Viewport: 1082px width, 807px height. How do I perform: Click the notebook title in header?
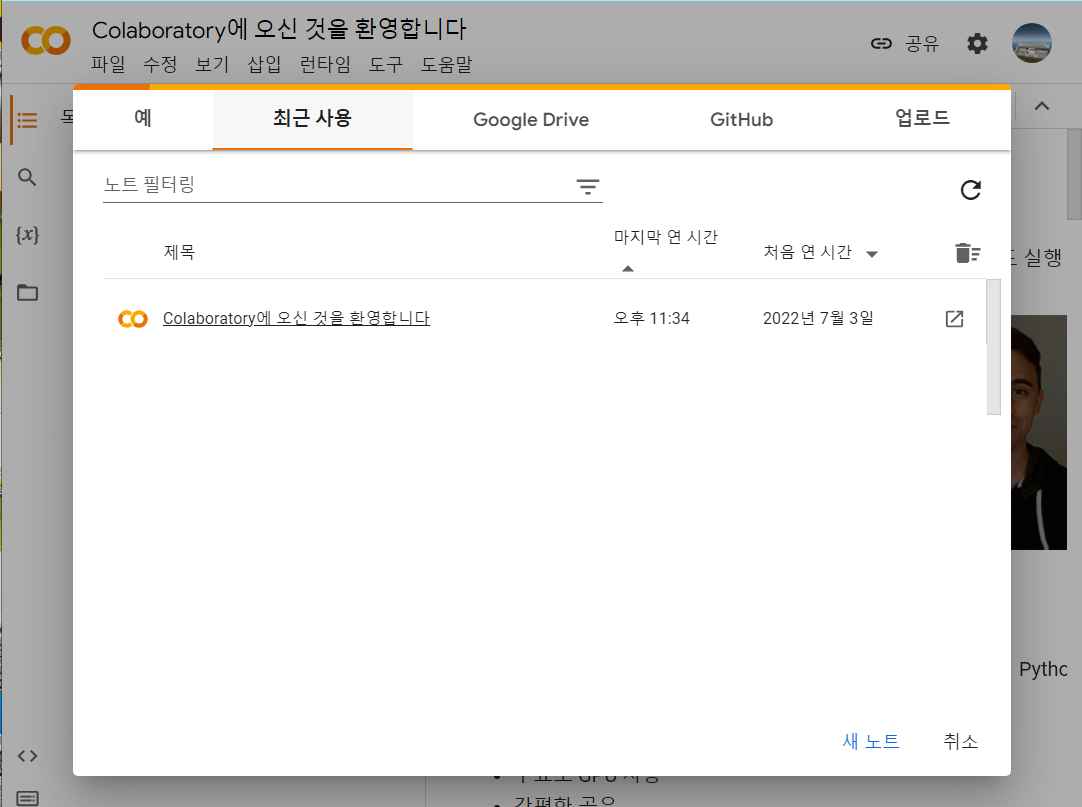(279, 30)
